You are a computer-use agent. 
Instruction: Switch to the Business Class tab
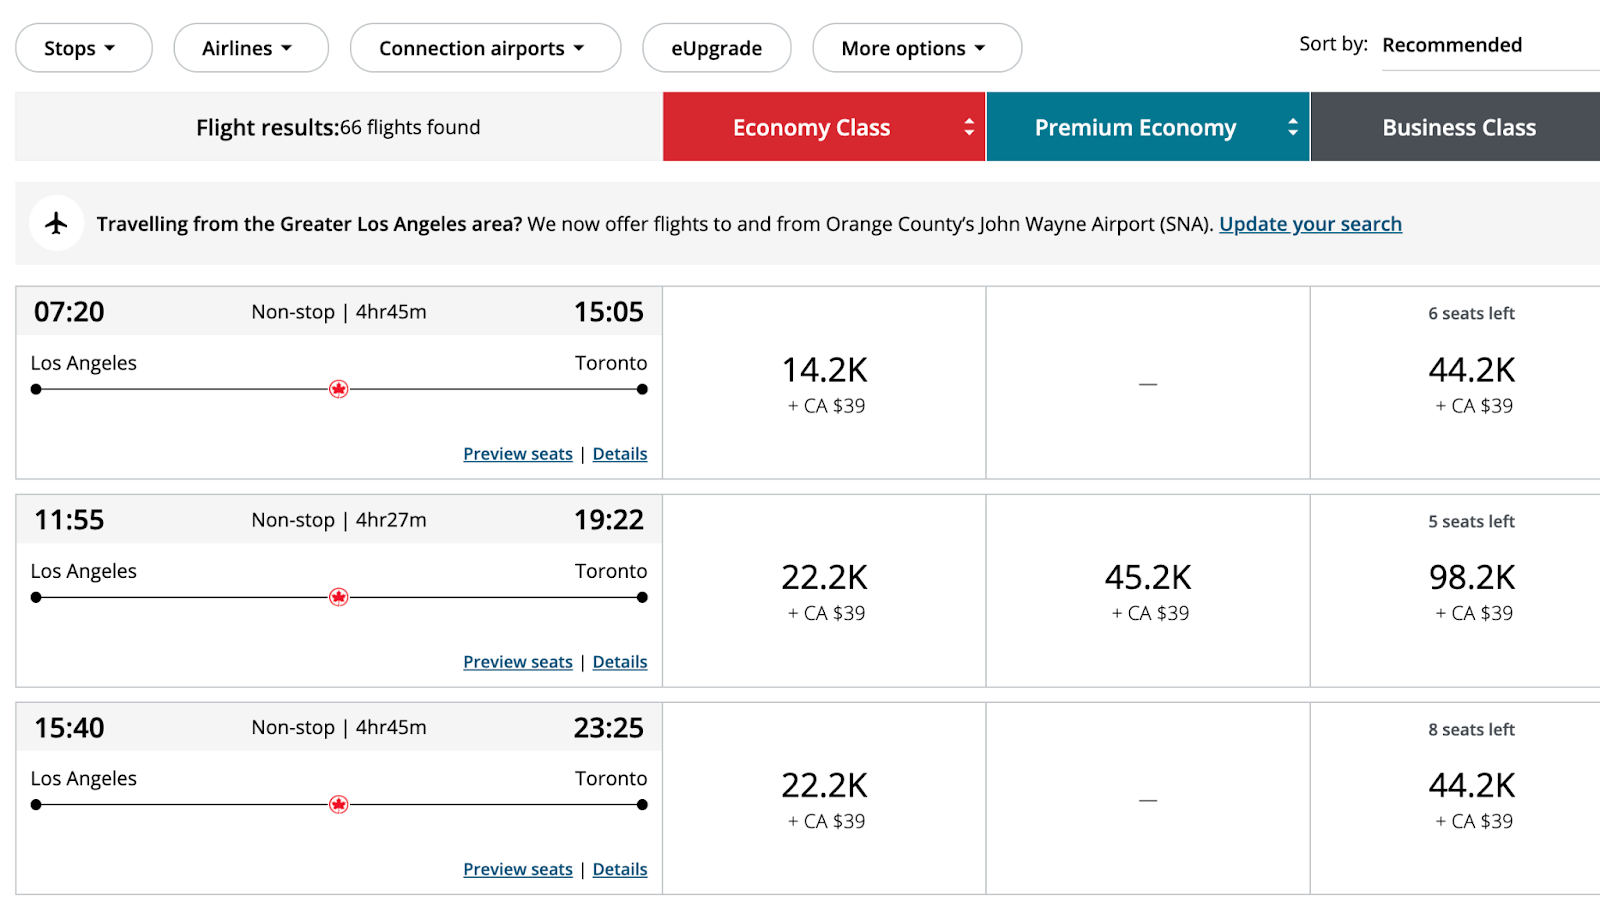point(1455,127)
